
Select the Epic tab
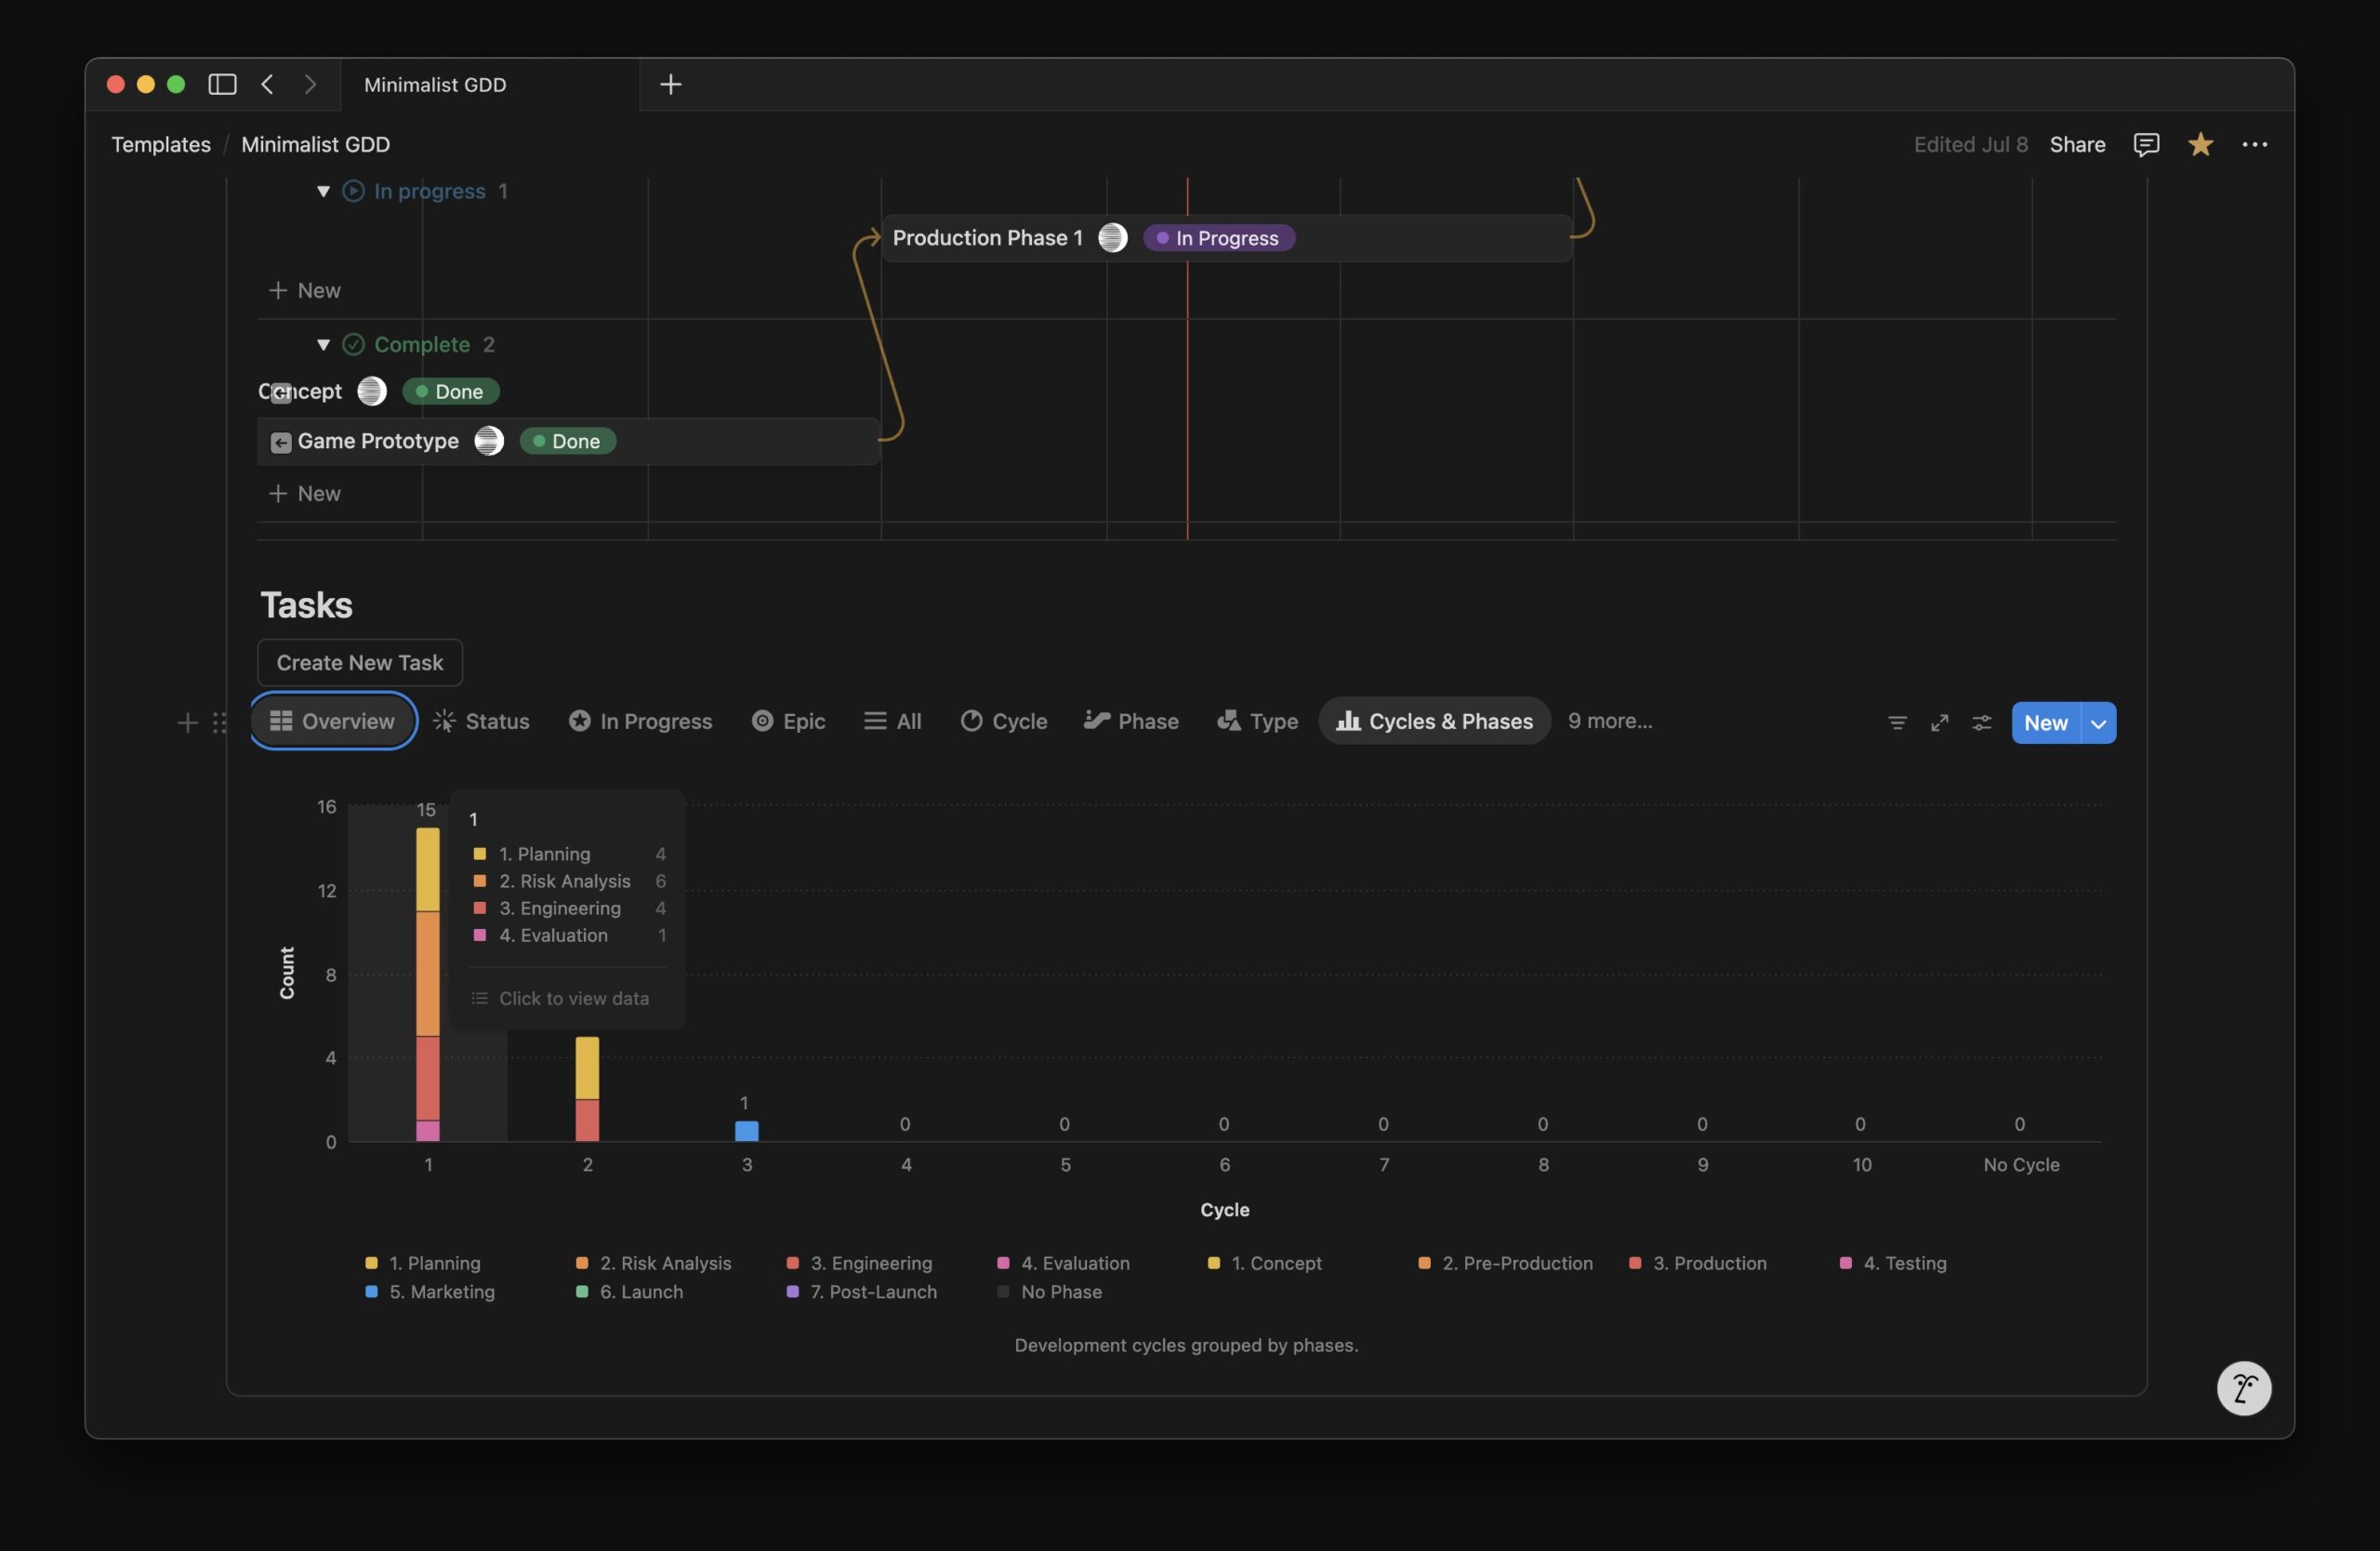click(789, 721)
